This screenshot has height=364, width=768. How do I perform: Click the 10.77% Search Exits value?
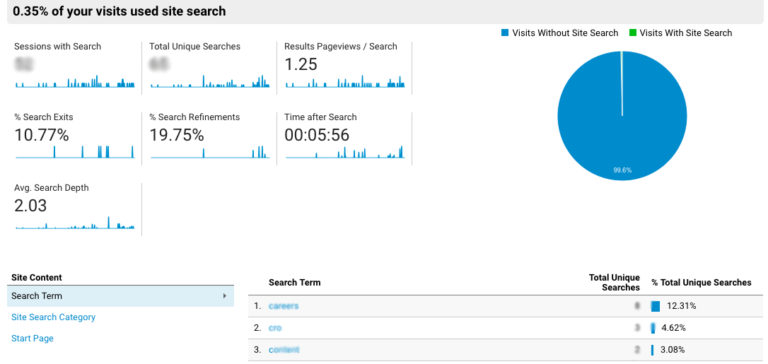click(42, 135)
